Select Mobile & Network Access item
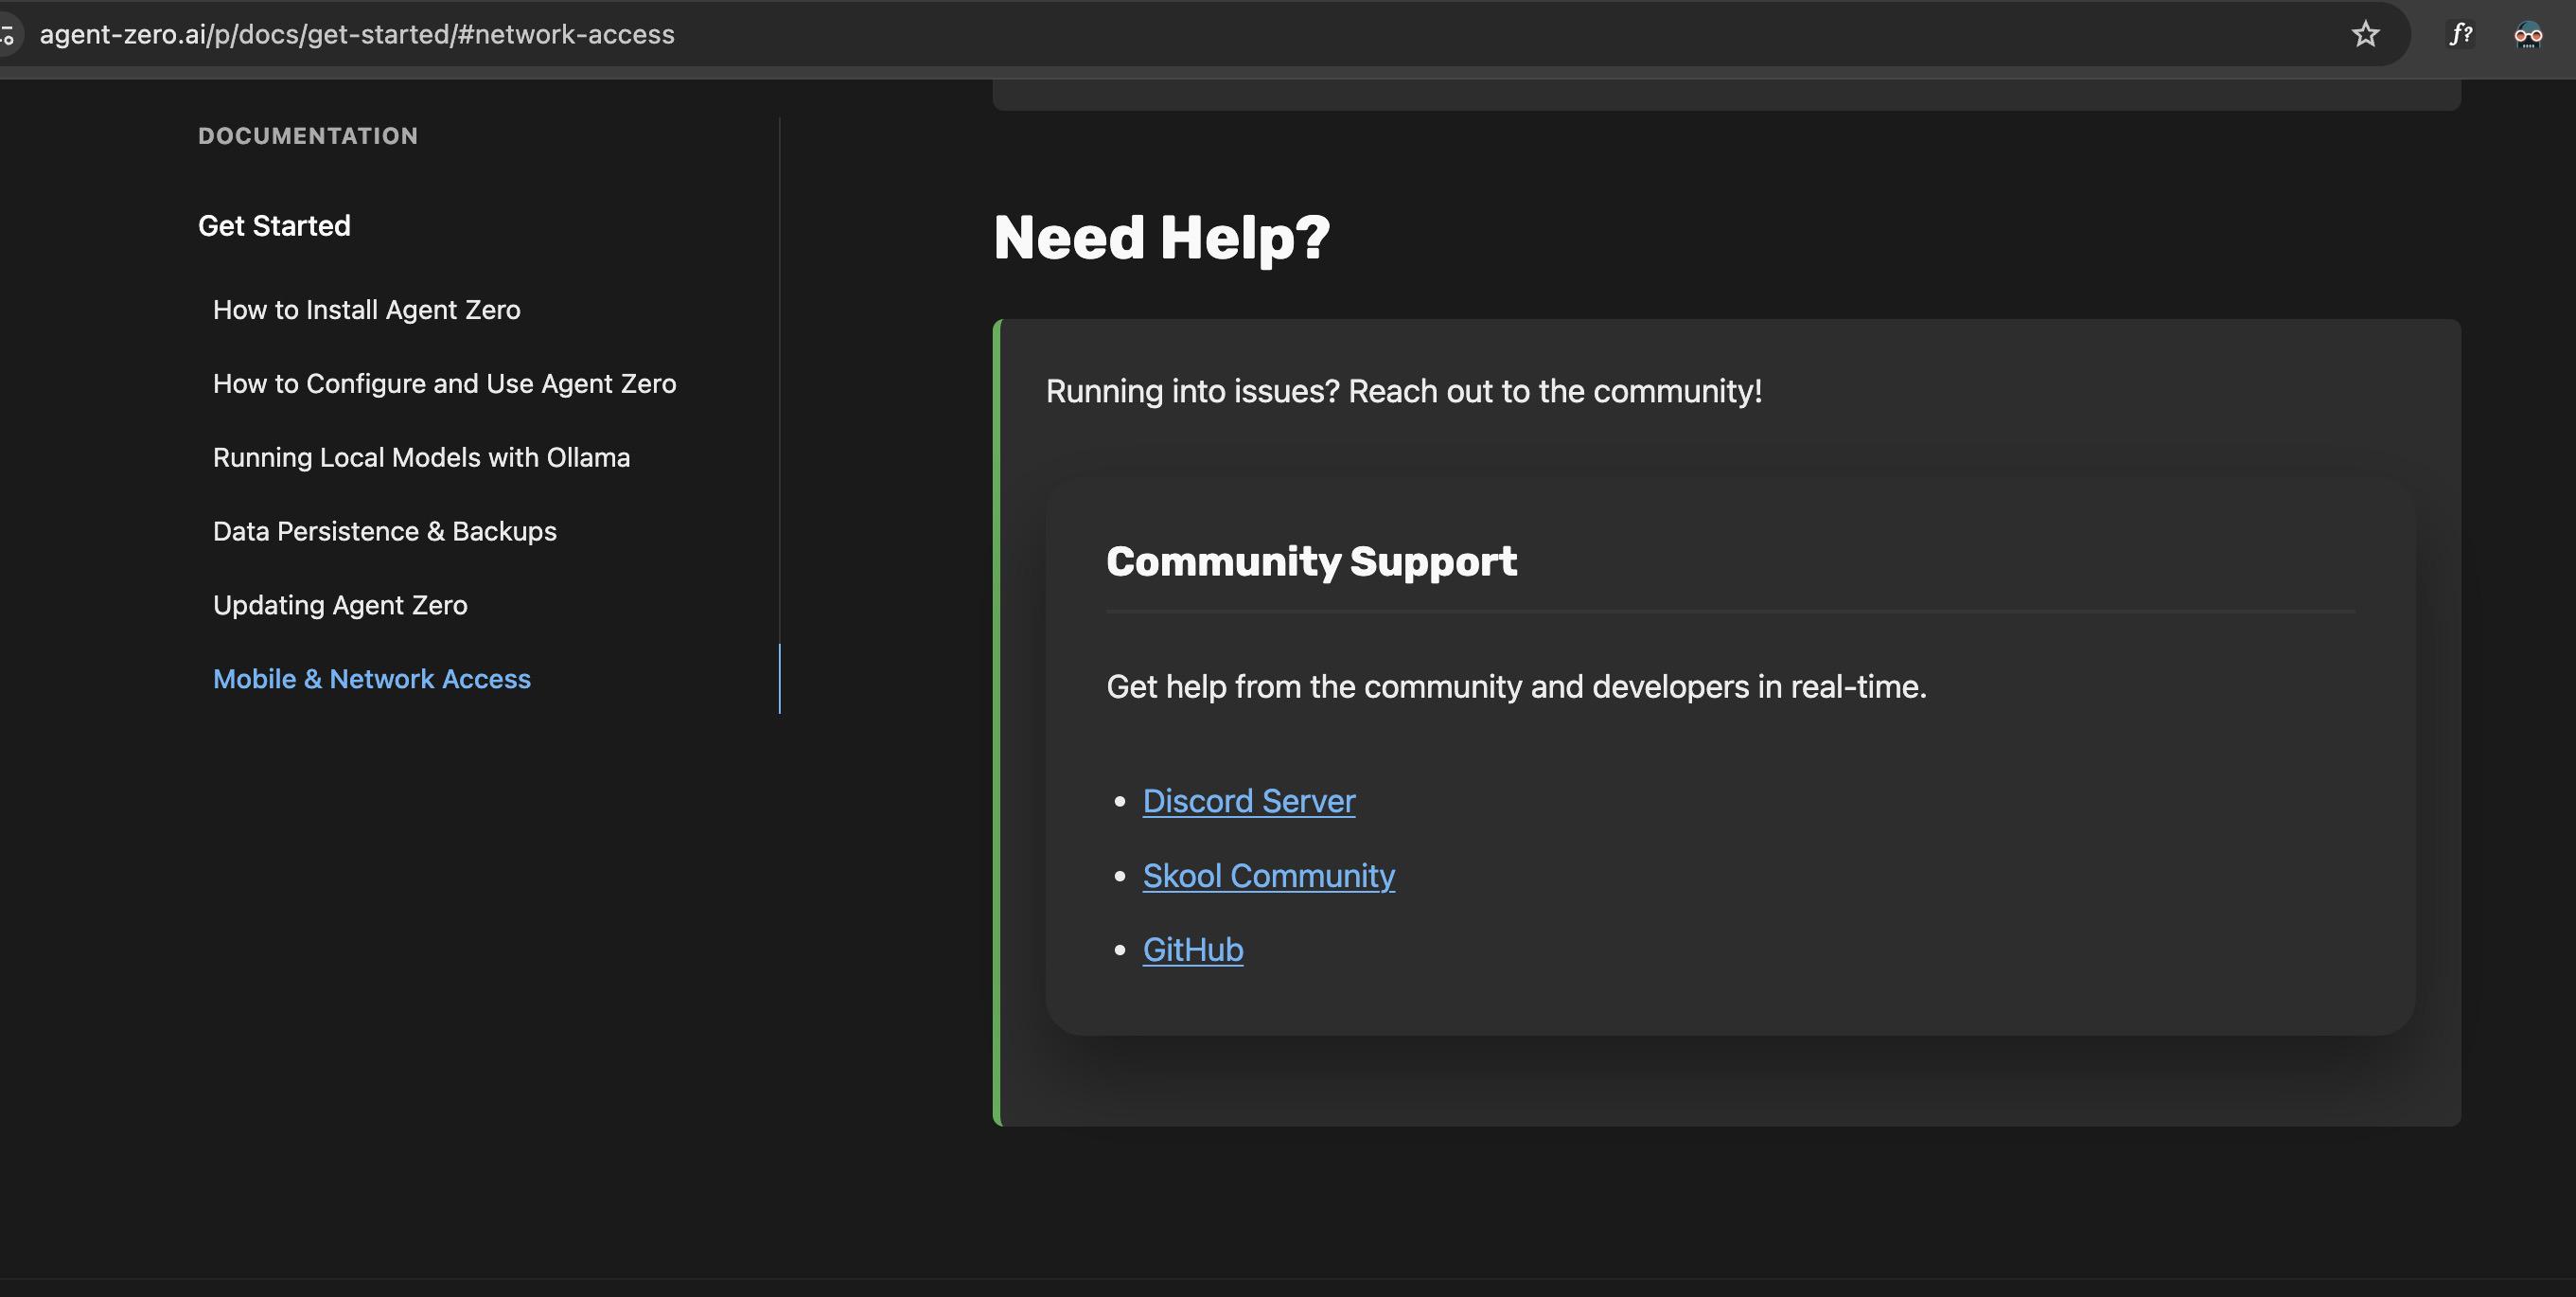Screen dimensions: 2576x1297 (x=371, y=680)
